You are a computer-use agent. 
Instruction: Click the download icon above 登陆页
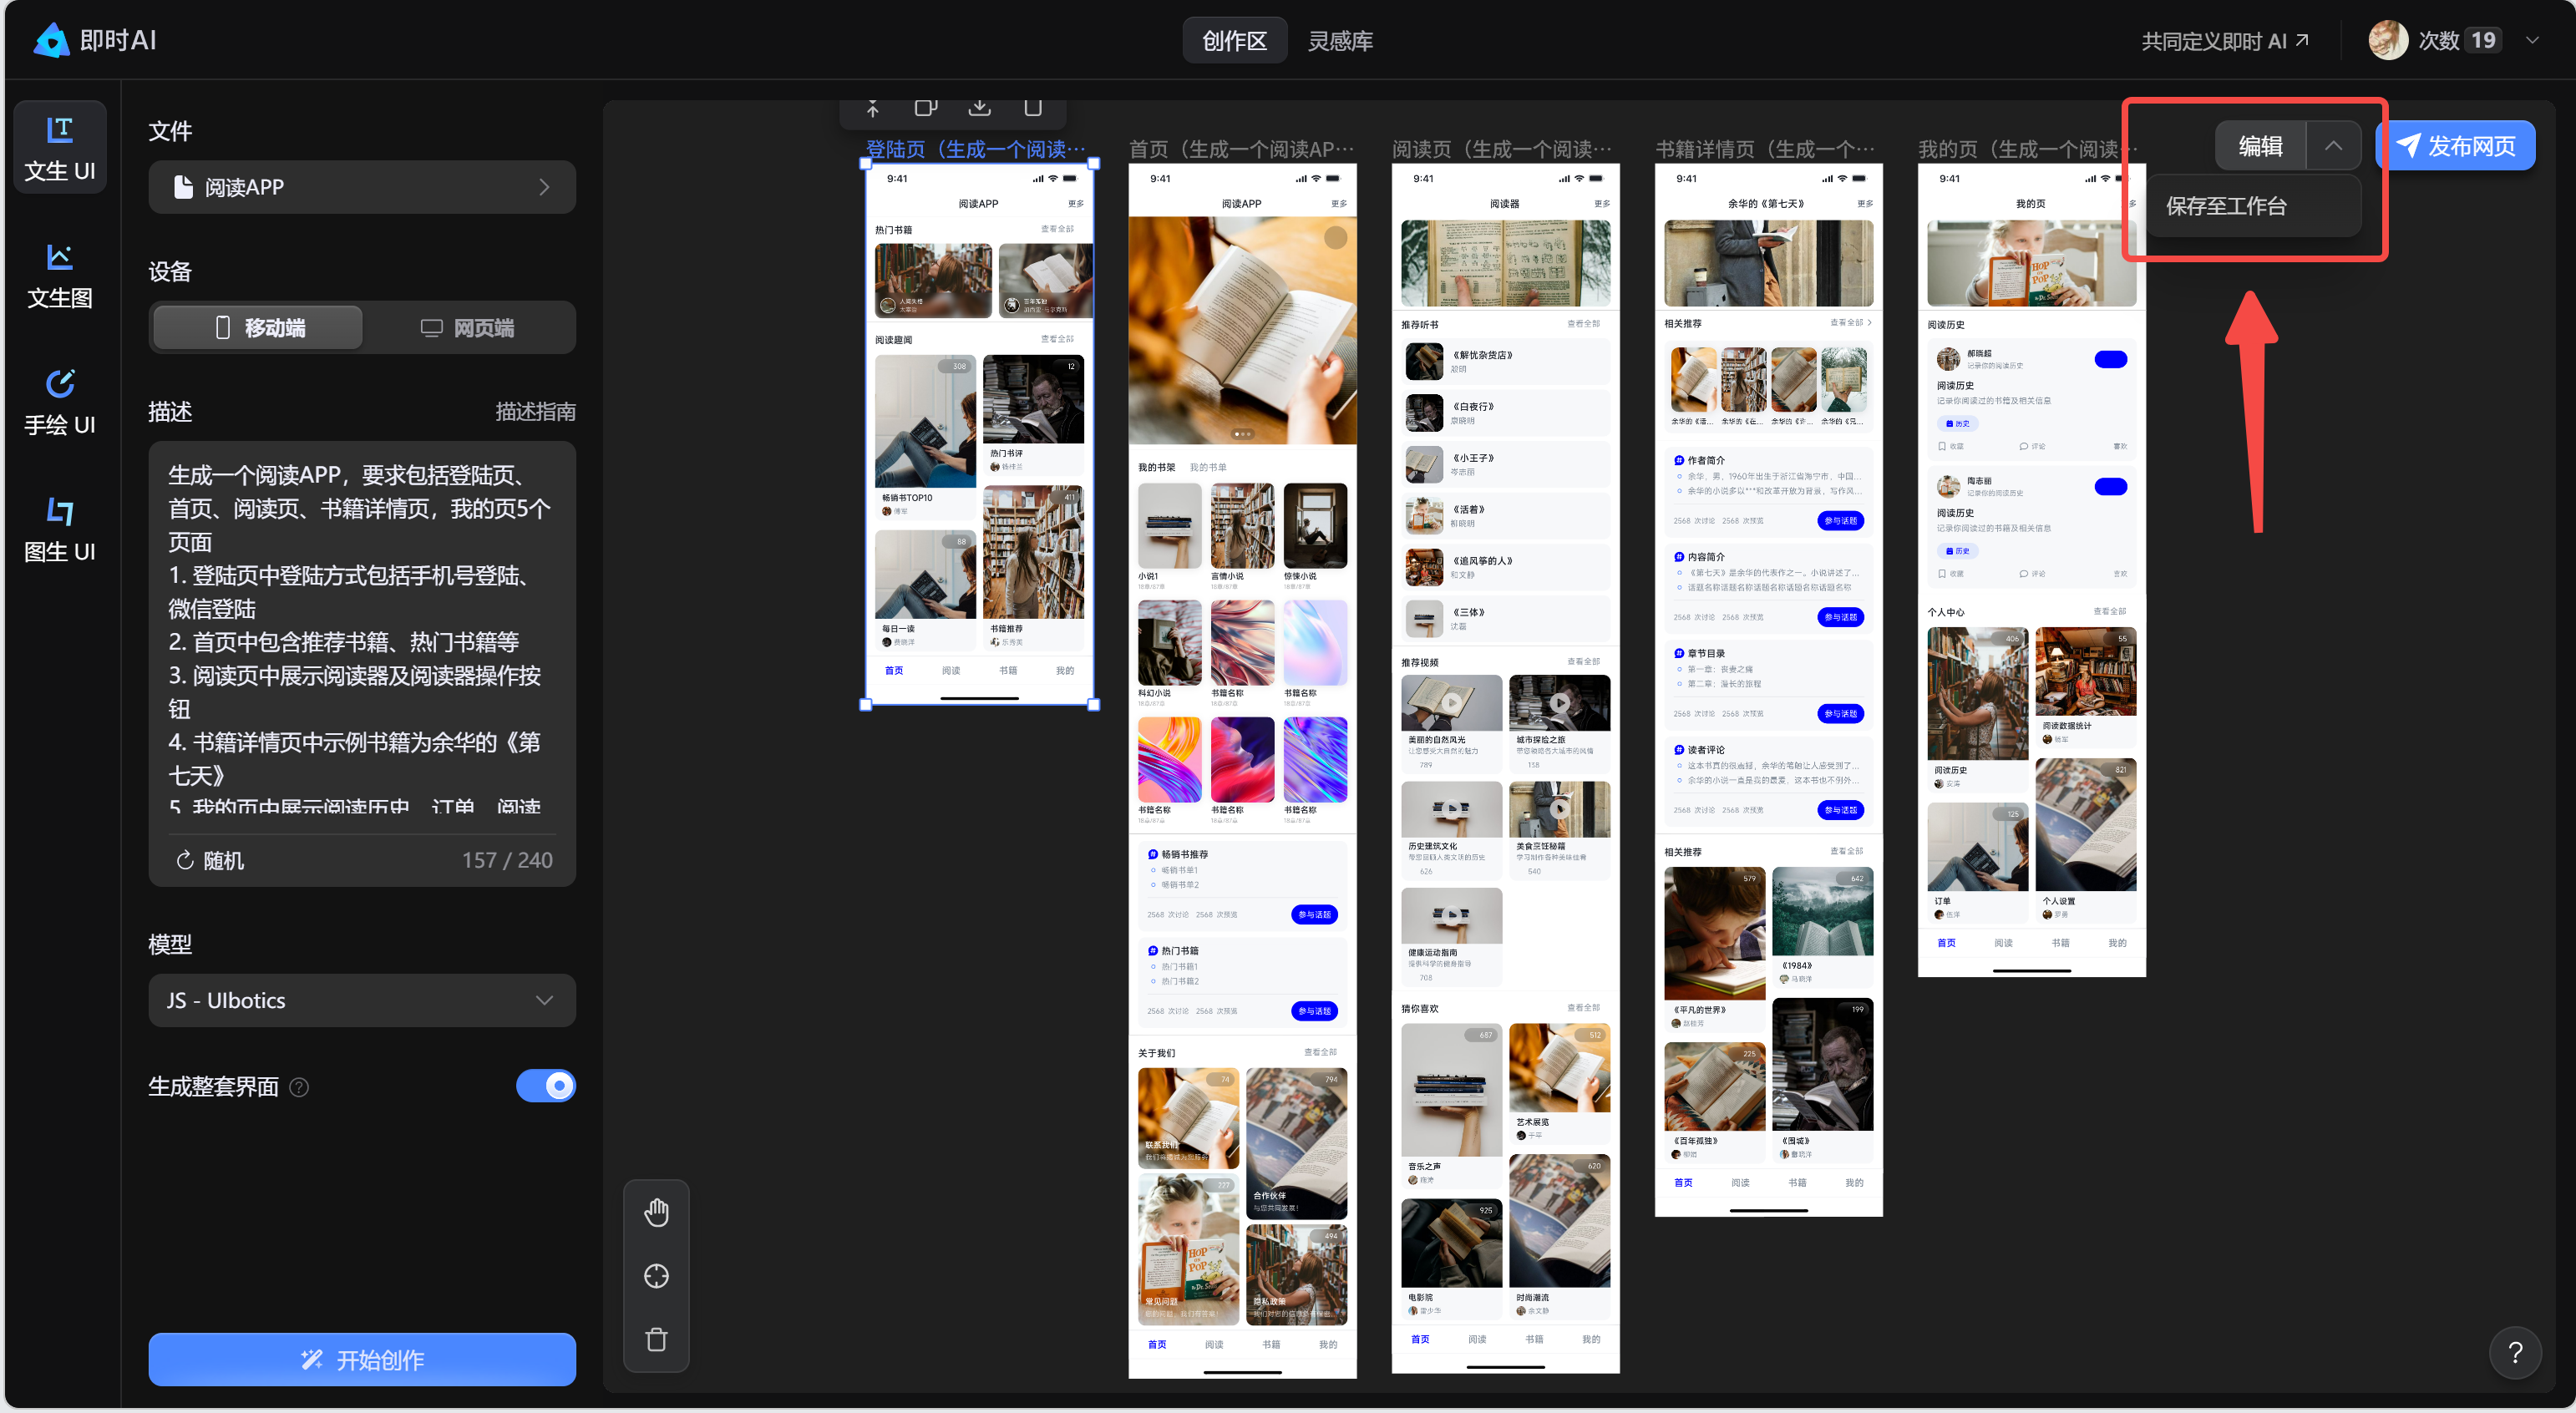tap(979, 107)
